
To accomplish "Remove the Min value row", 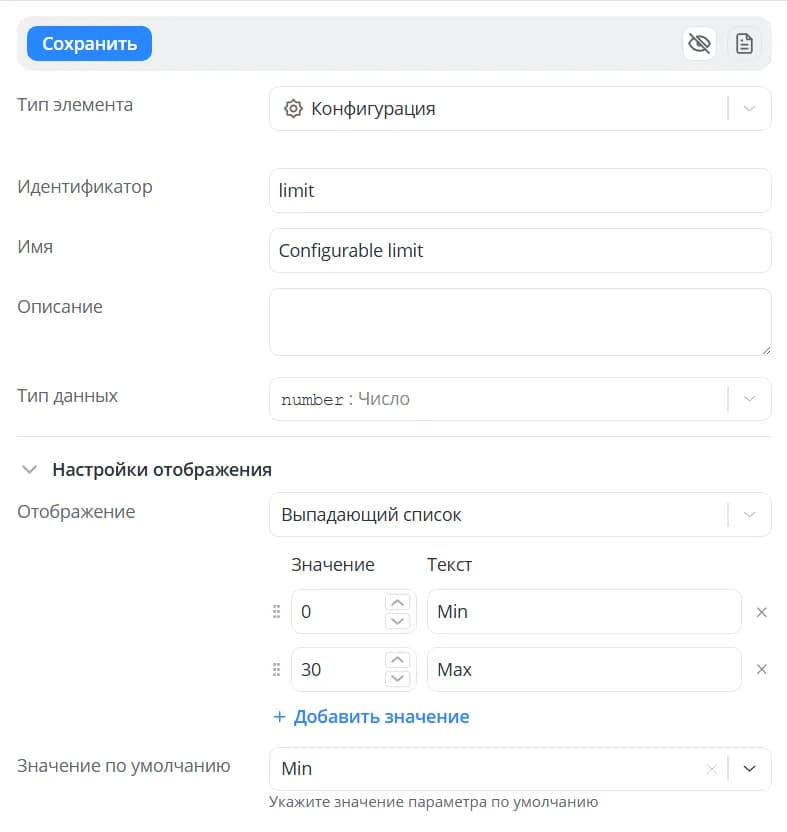I will tap(762, 612).
